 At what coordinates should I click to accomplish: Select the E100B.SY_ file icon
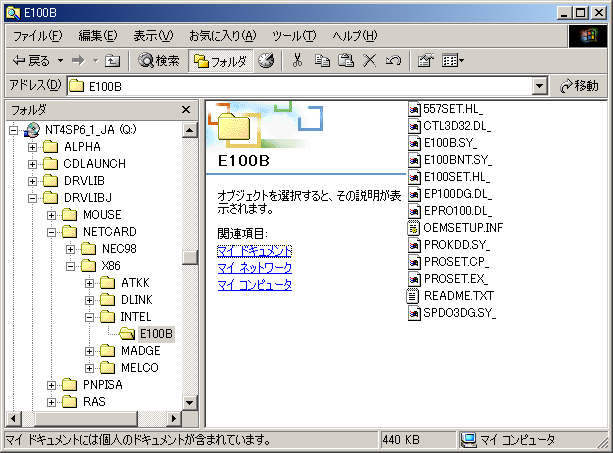point(414,143)
